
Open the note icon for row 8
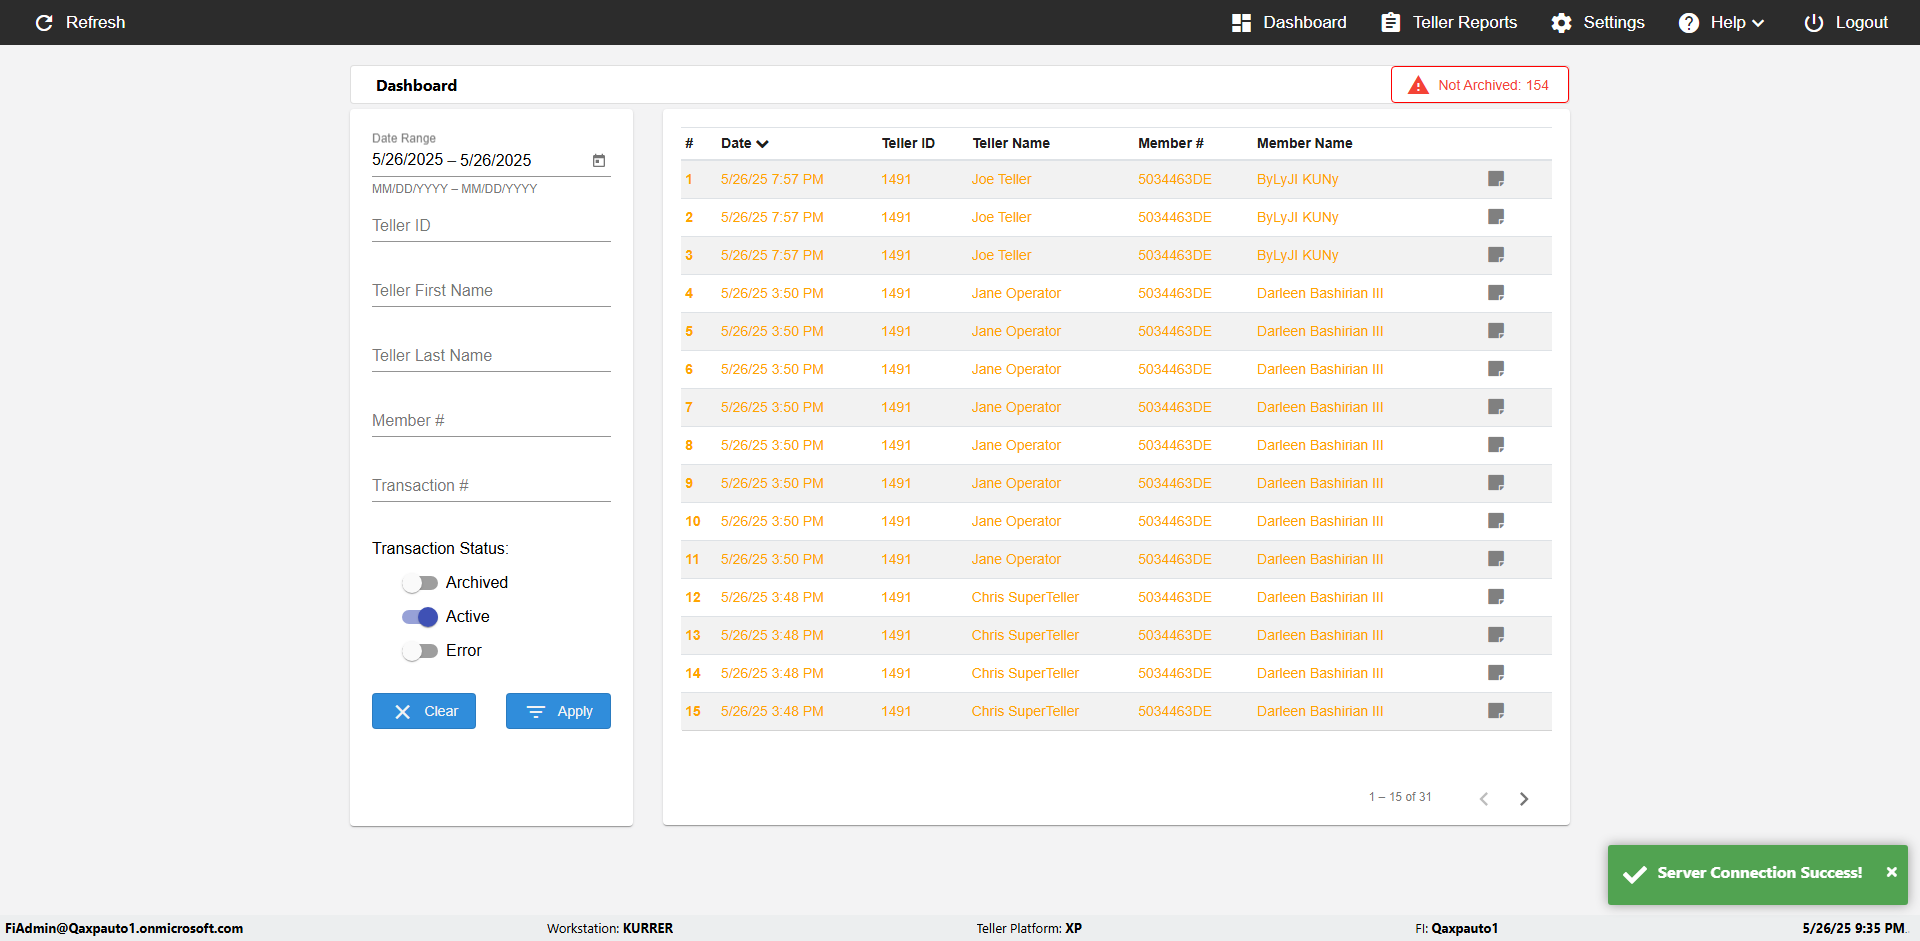[1496, 445]
